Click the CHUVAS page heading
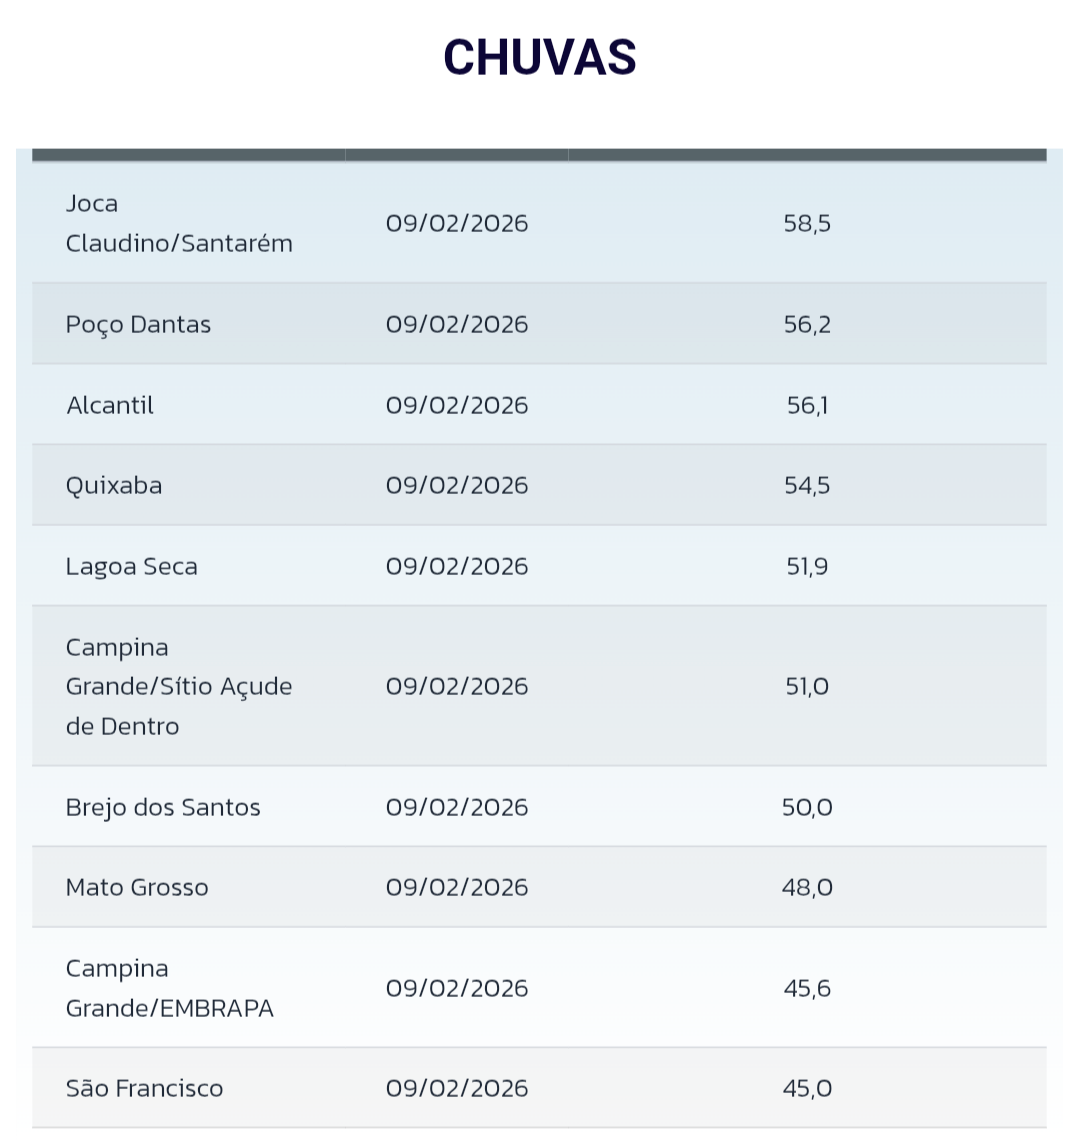The image size is (1080, 1145). point(540,57)
